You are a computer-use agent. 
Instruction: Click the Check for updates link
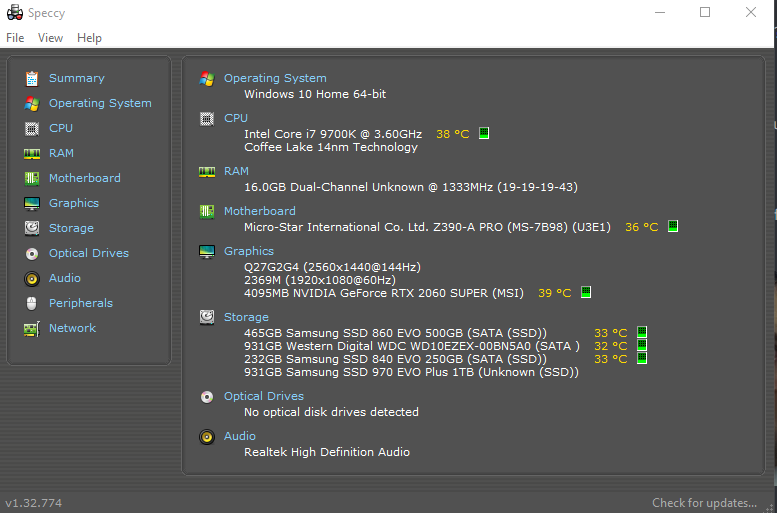click(704, 503)
